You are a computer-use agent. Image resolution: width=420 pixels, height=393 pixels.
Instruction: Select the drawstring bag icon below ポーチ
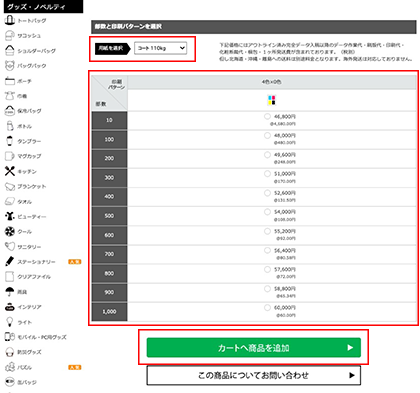(x=10, y=96)
